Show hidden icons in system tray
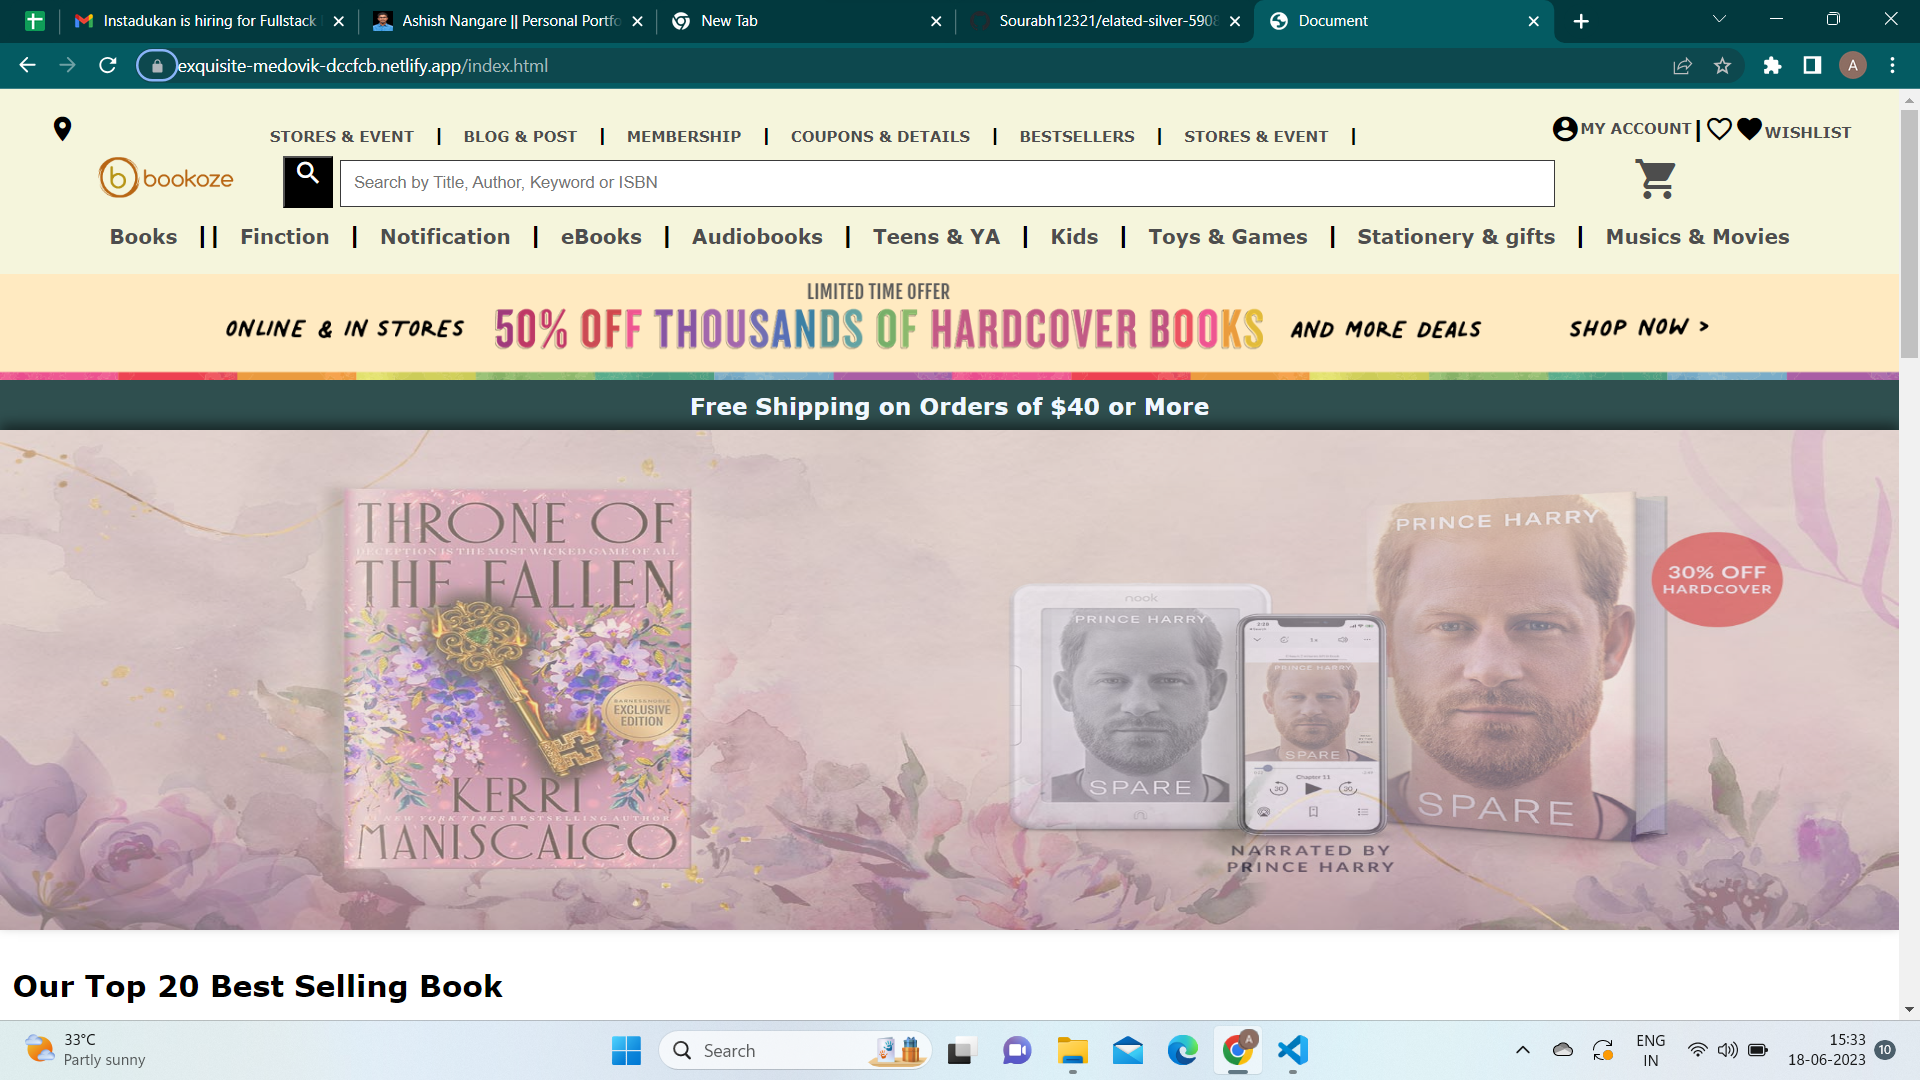The image size is (1920, 1080). 1522,1050
